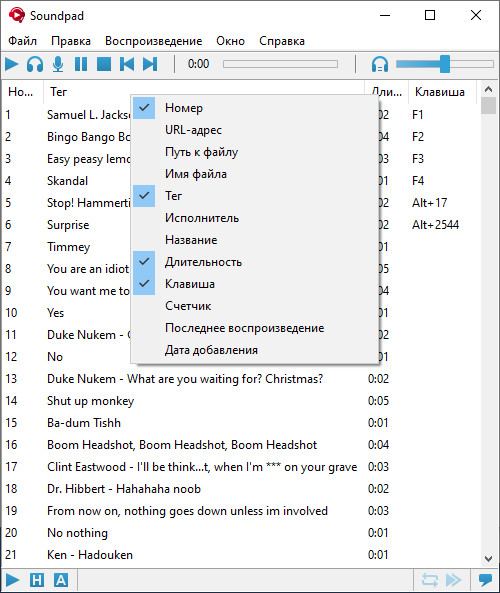Toggle the H hotkeys button in status bar
500x593 pixels.
37,580
